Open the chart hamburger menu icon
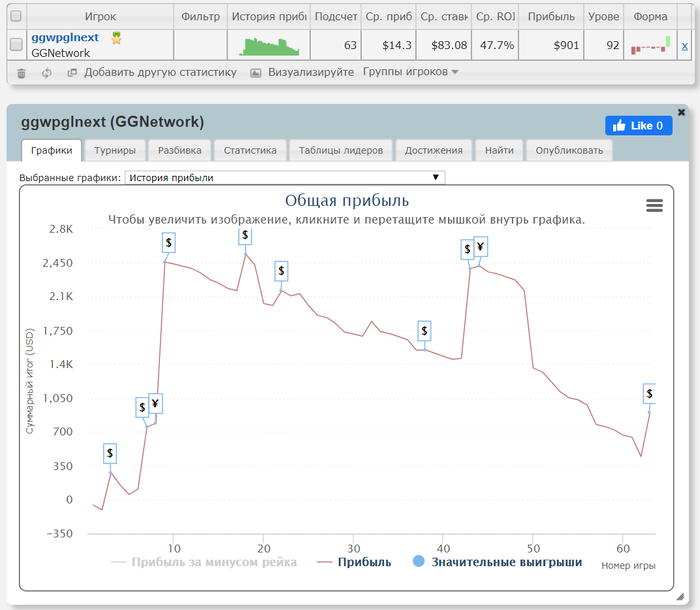The width and height of the screenshot is (700, 610). (x=654, y=205)
